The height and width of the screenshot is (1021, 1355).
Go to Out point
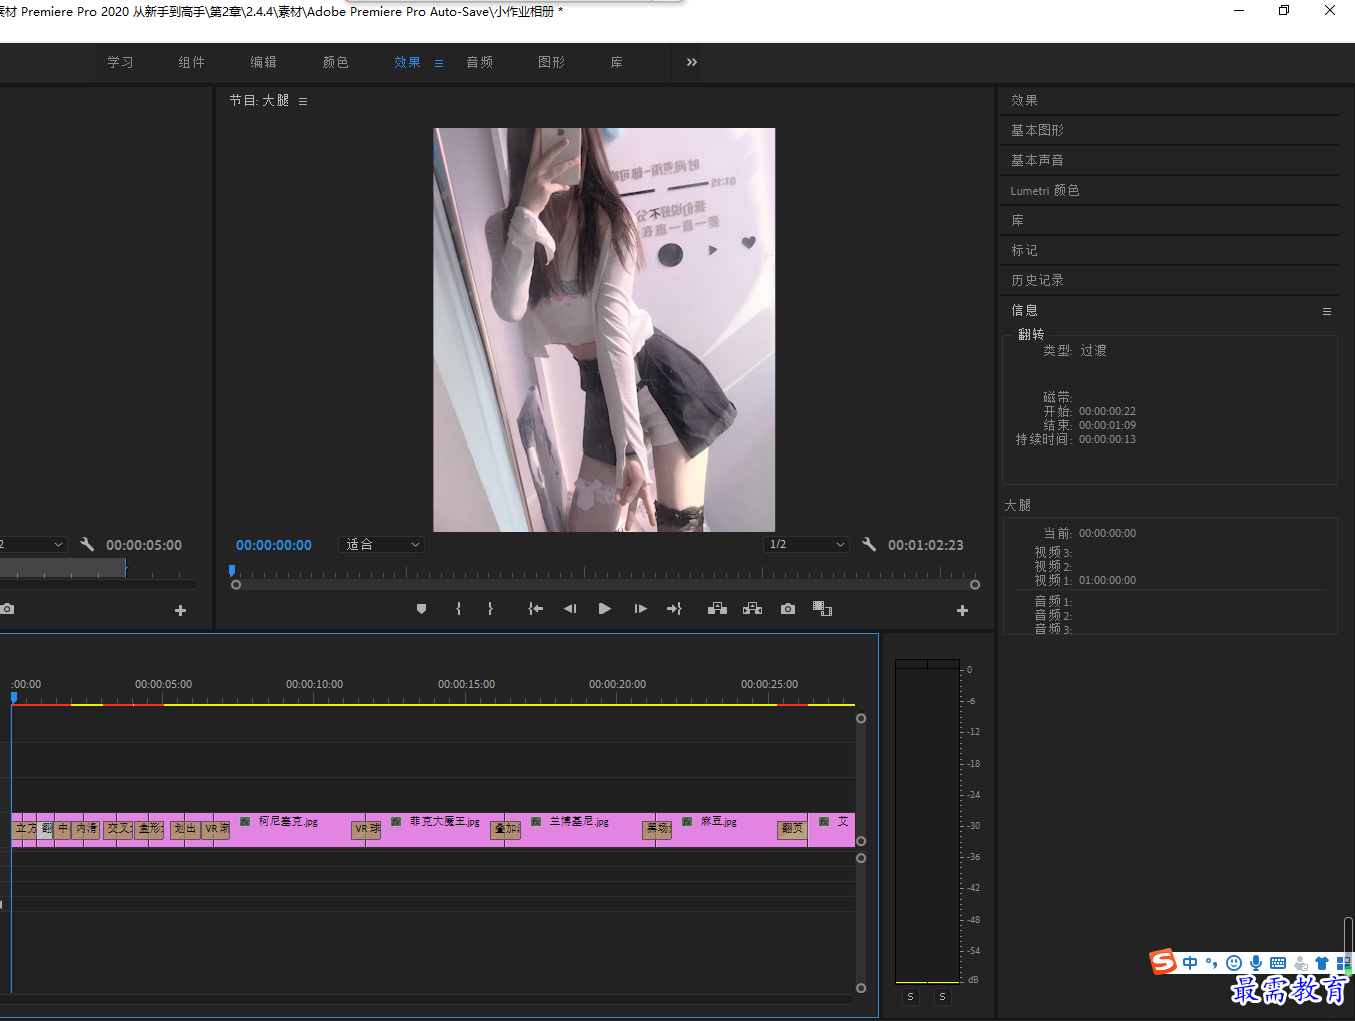click(x=675, y=609)
